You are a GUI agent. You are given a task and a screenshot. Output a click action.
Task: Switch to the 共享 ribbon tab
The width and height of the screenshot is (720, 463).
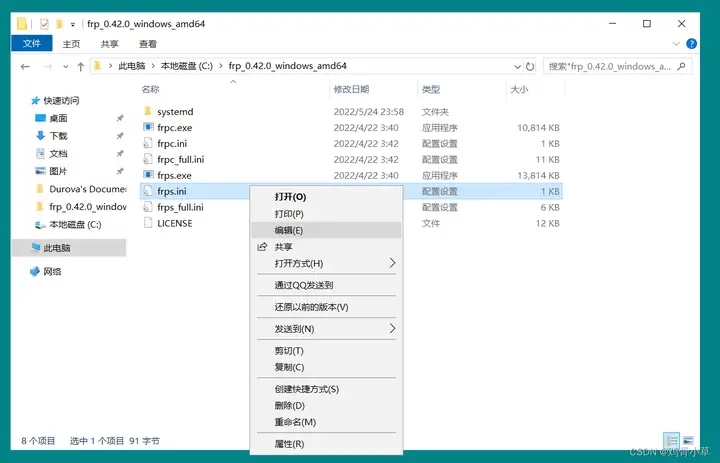[109, 44]
